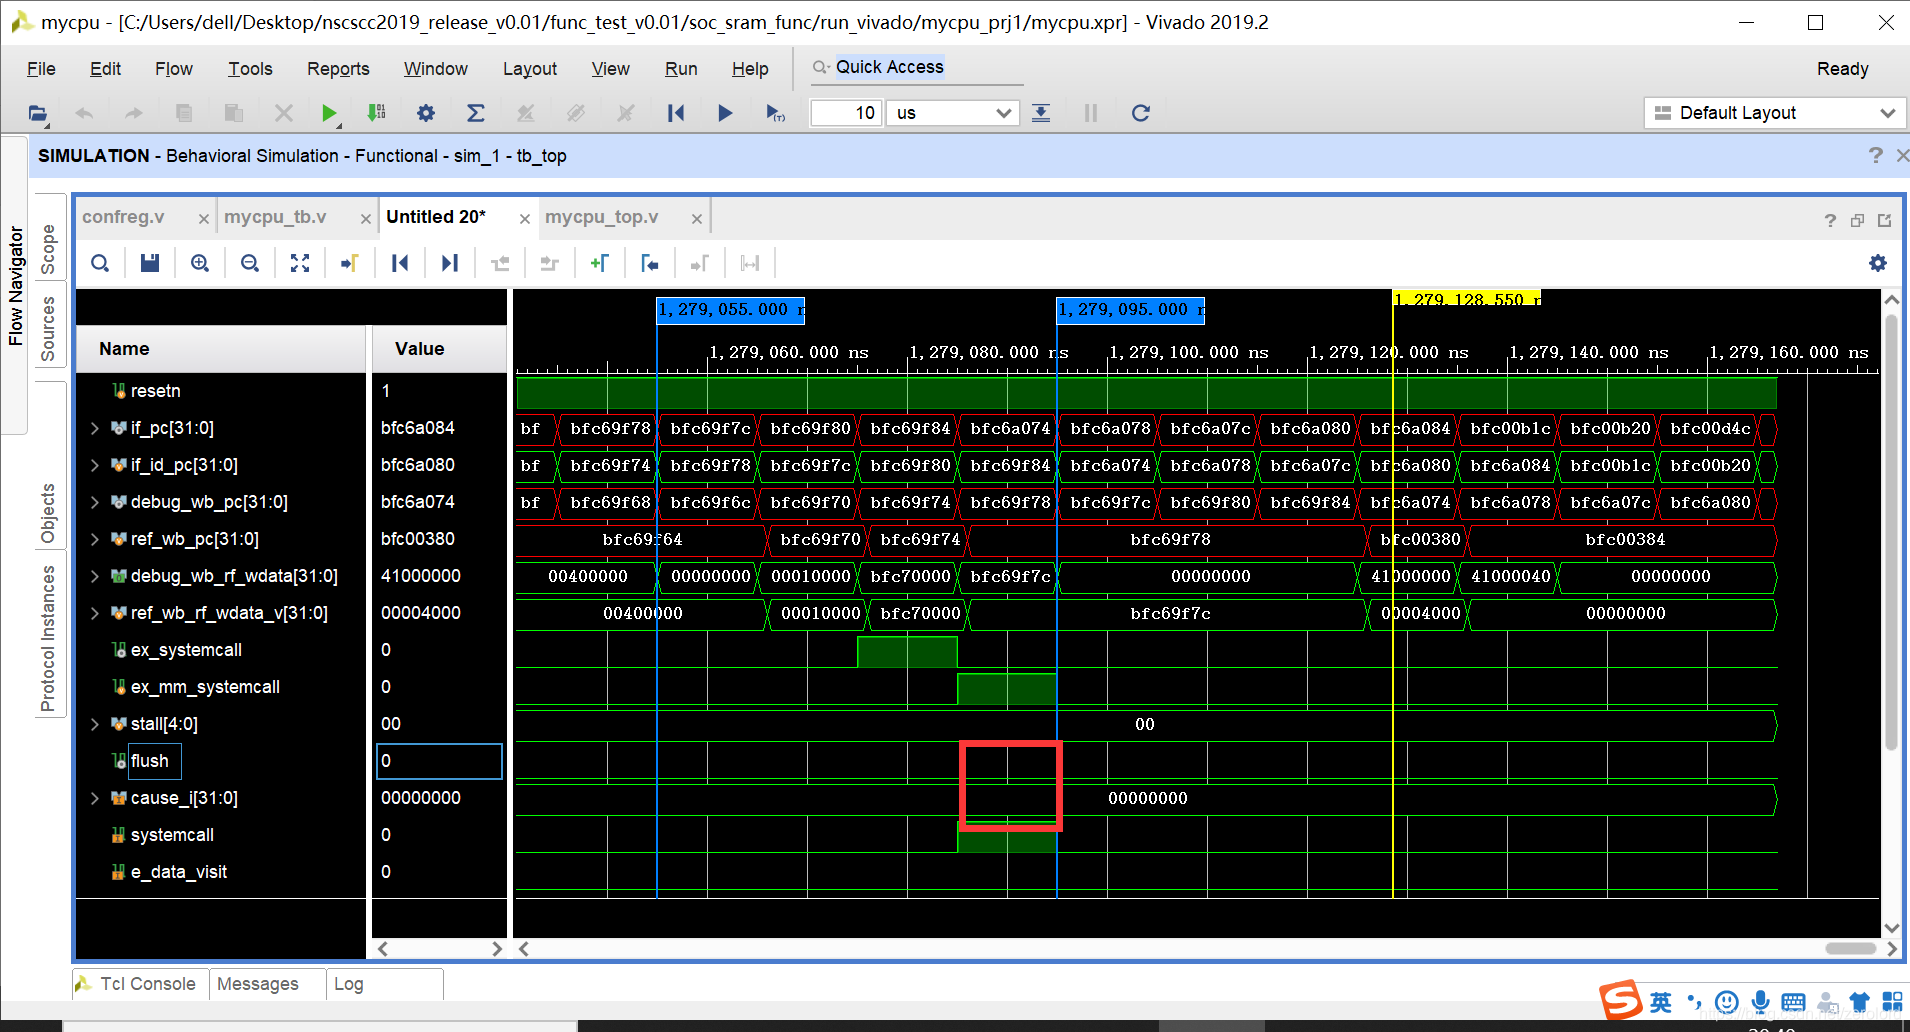Select the flush signal row
The image size is (1910, 1032).
(x=149, y=761)
